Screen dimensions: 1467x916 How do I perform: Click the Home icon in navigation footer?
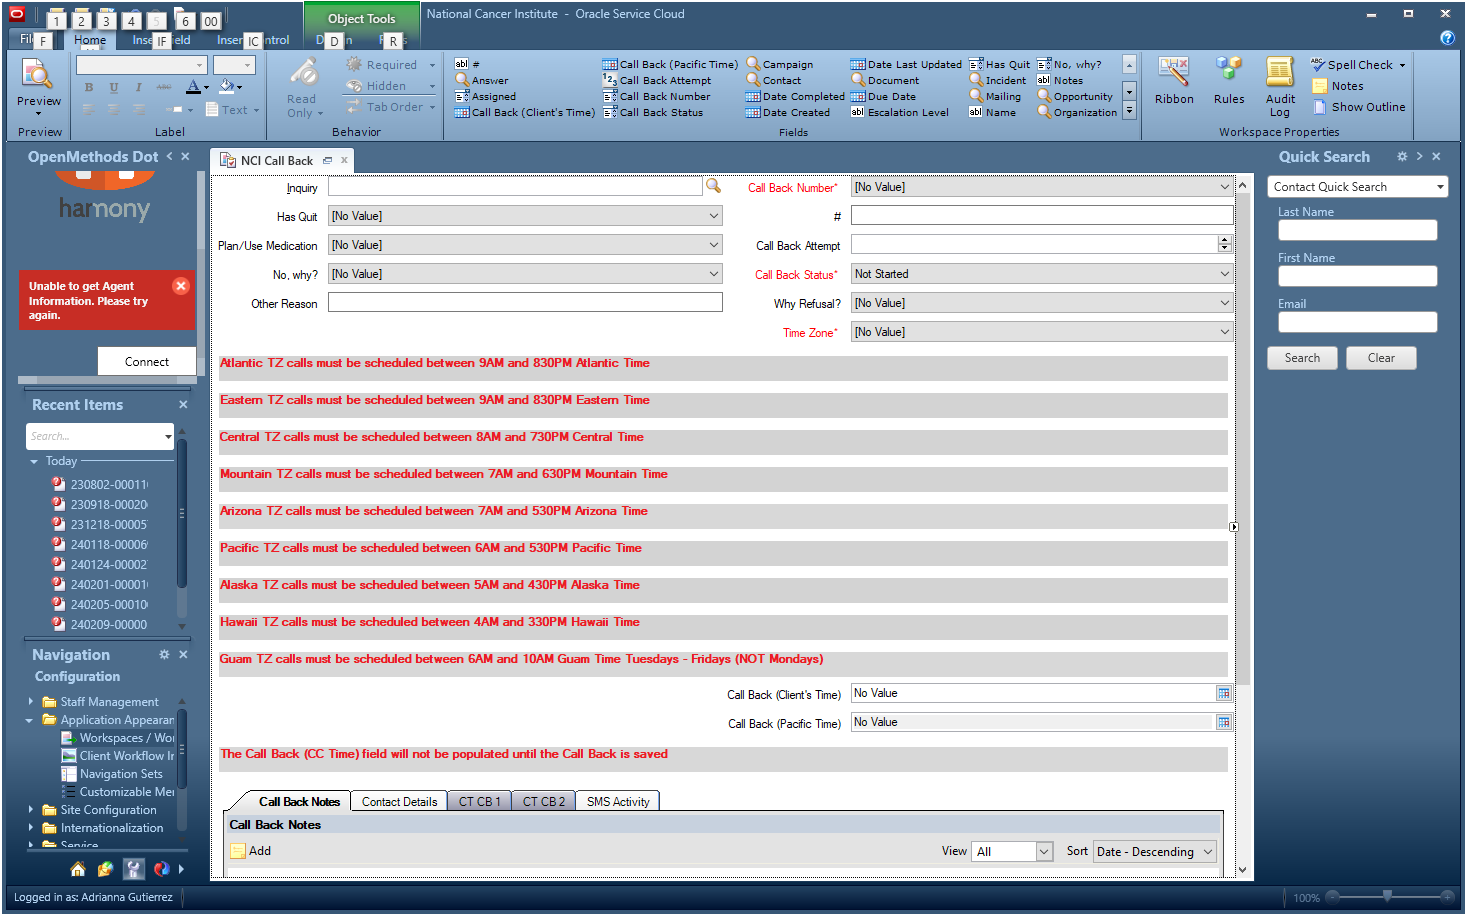pos(77,869)
